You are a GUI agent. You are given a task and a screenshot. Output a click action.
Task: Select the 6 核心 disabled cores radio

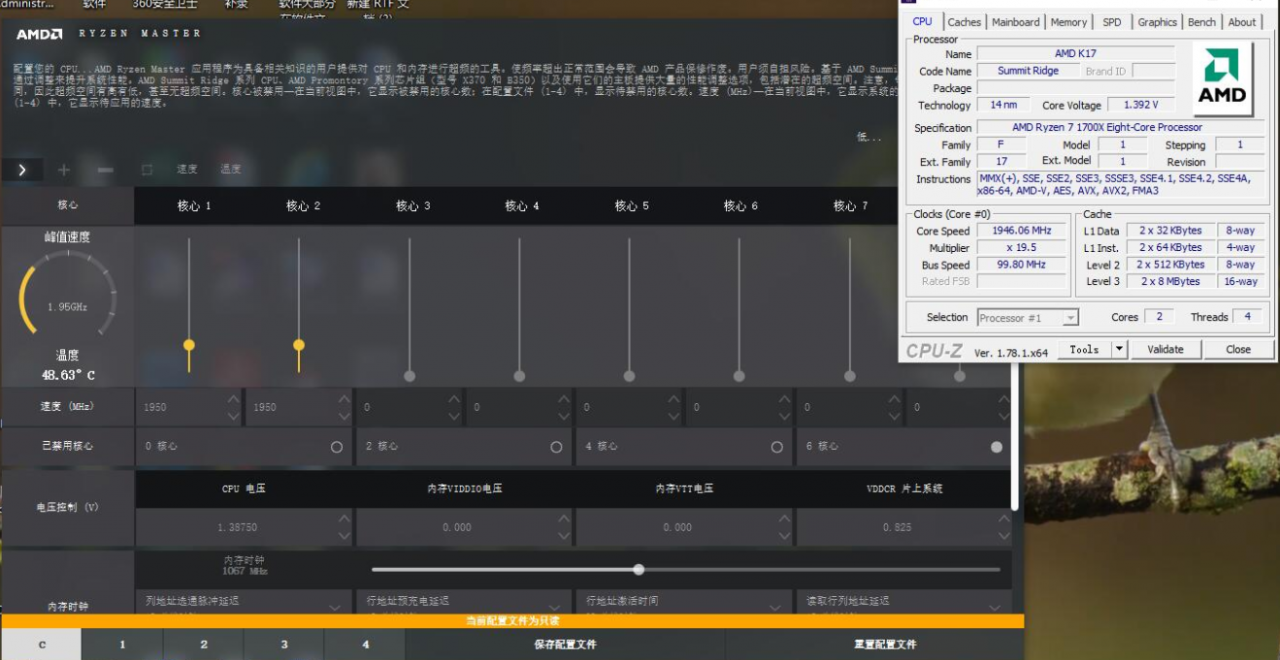pyautogui.click(x=996, y=447)
